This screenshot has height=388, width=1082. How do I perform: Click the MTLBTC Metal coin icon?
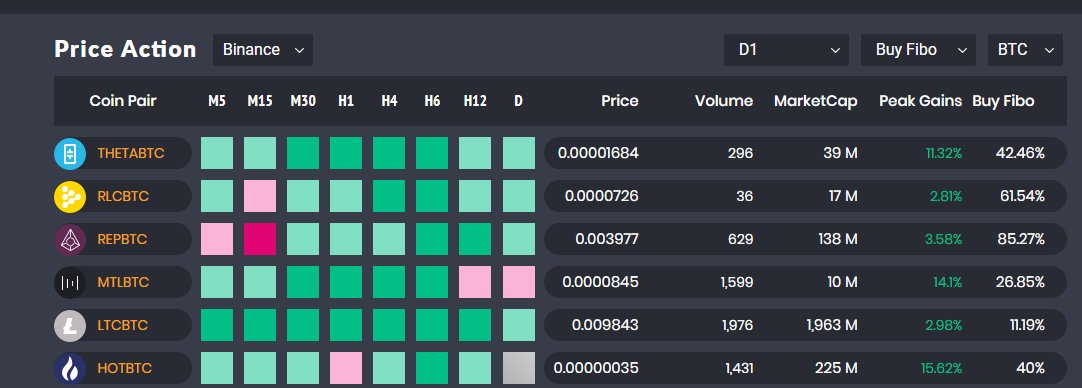[x=70, y=282]
